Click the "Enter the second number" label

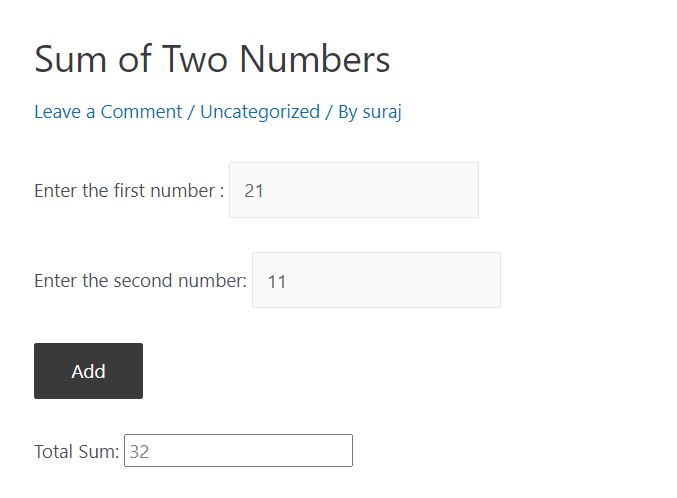140,281
